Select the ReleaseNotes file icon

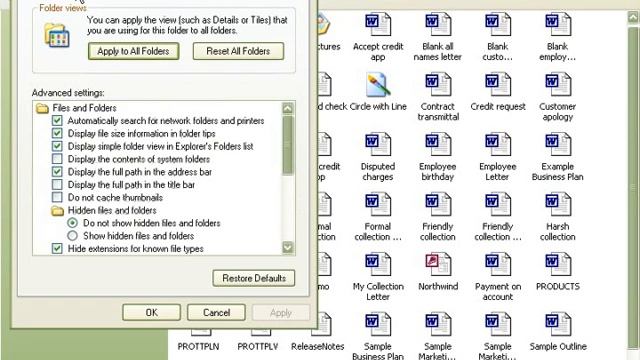coord(322,324)
